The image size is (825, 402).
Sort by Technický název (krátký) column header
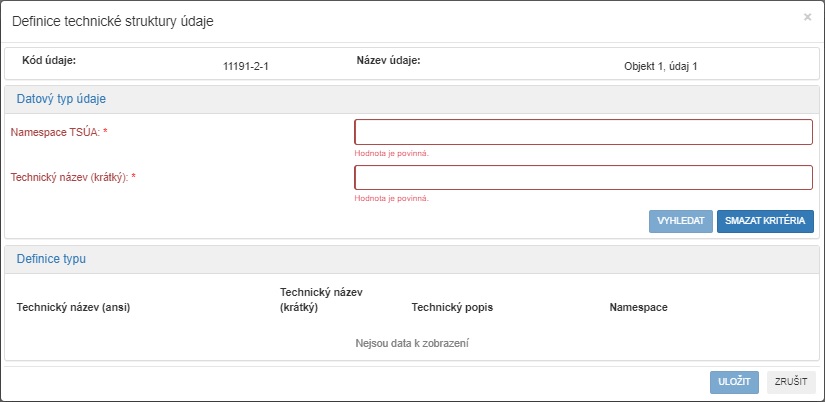pos(320,299)
